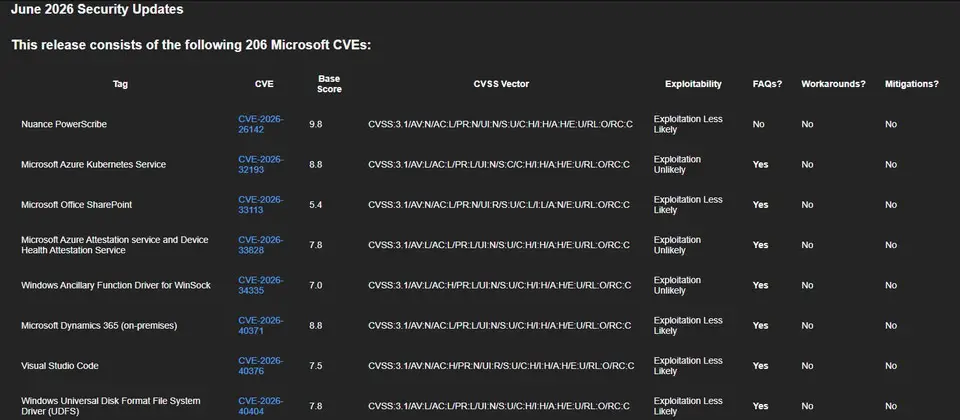The width and height of the screenshot is (960, 420).
Task: Click the 7.5 base score
Action: pos(316,366)
